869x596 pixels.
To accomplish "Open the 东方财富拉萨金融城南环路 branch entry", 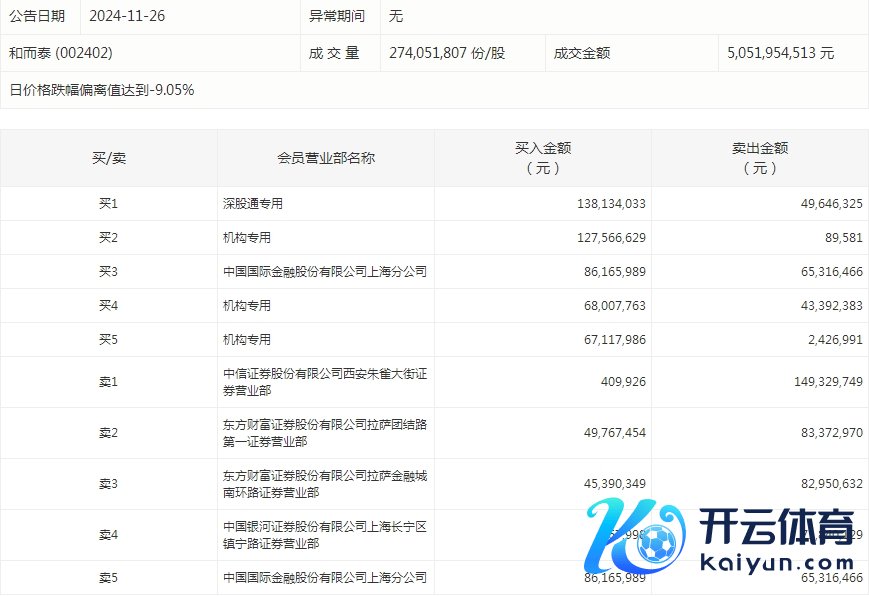I will [x=324, y=484].
